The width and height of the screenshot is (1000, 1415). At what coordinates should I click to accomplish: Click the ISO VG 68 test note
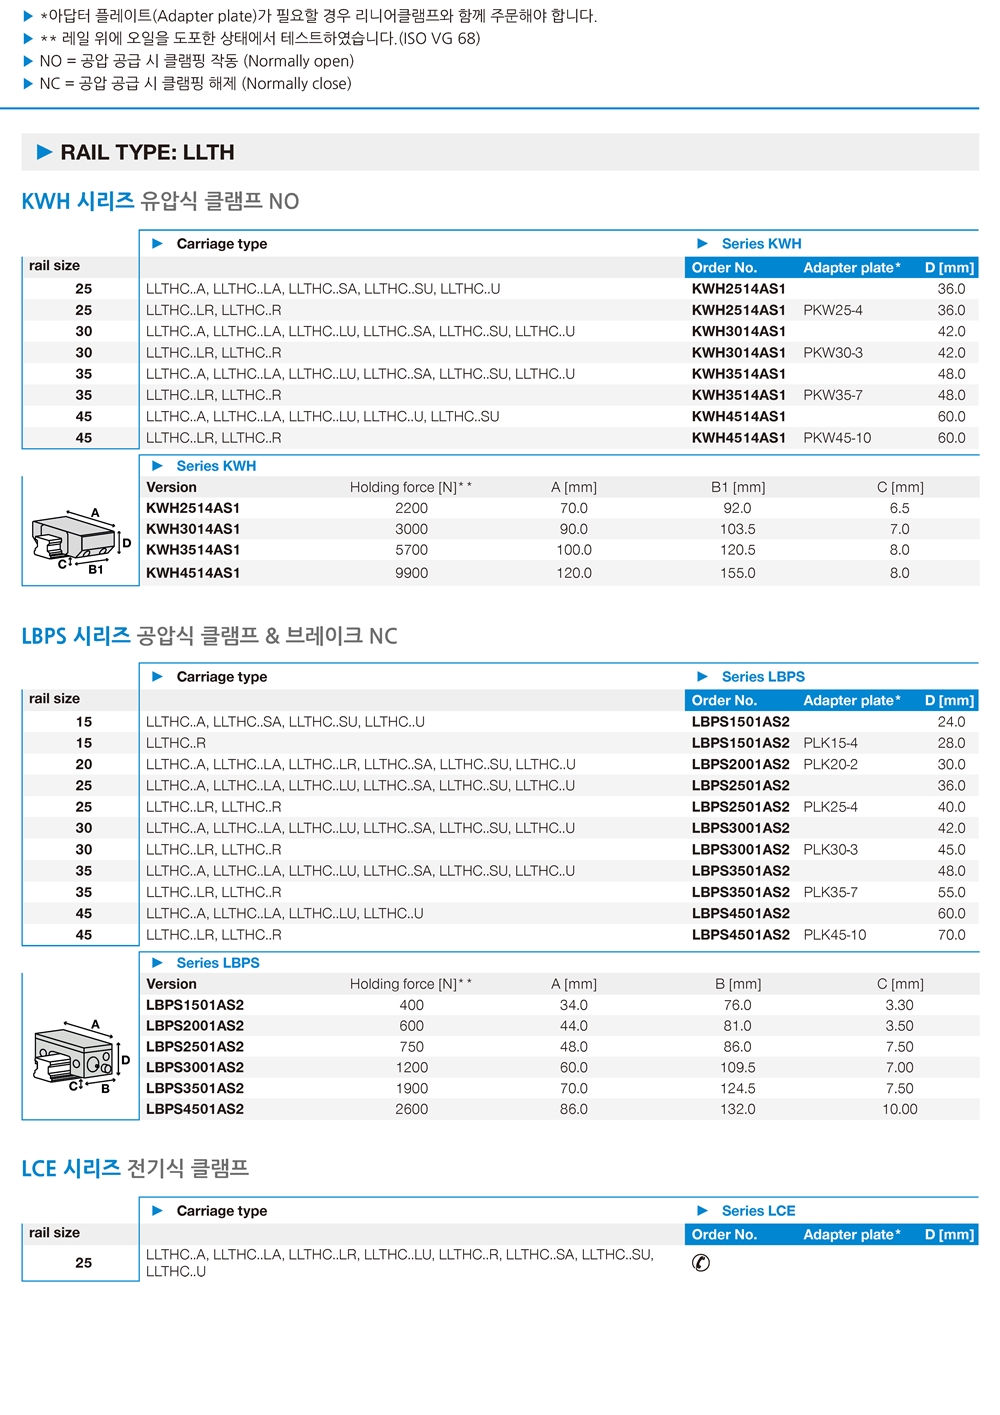(x=260, y=39)
